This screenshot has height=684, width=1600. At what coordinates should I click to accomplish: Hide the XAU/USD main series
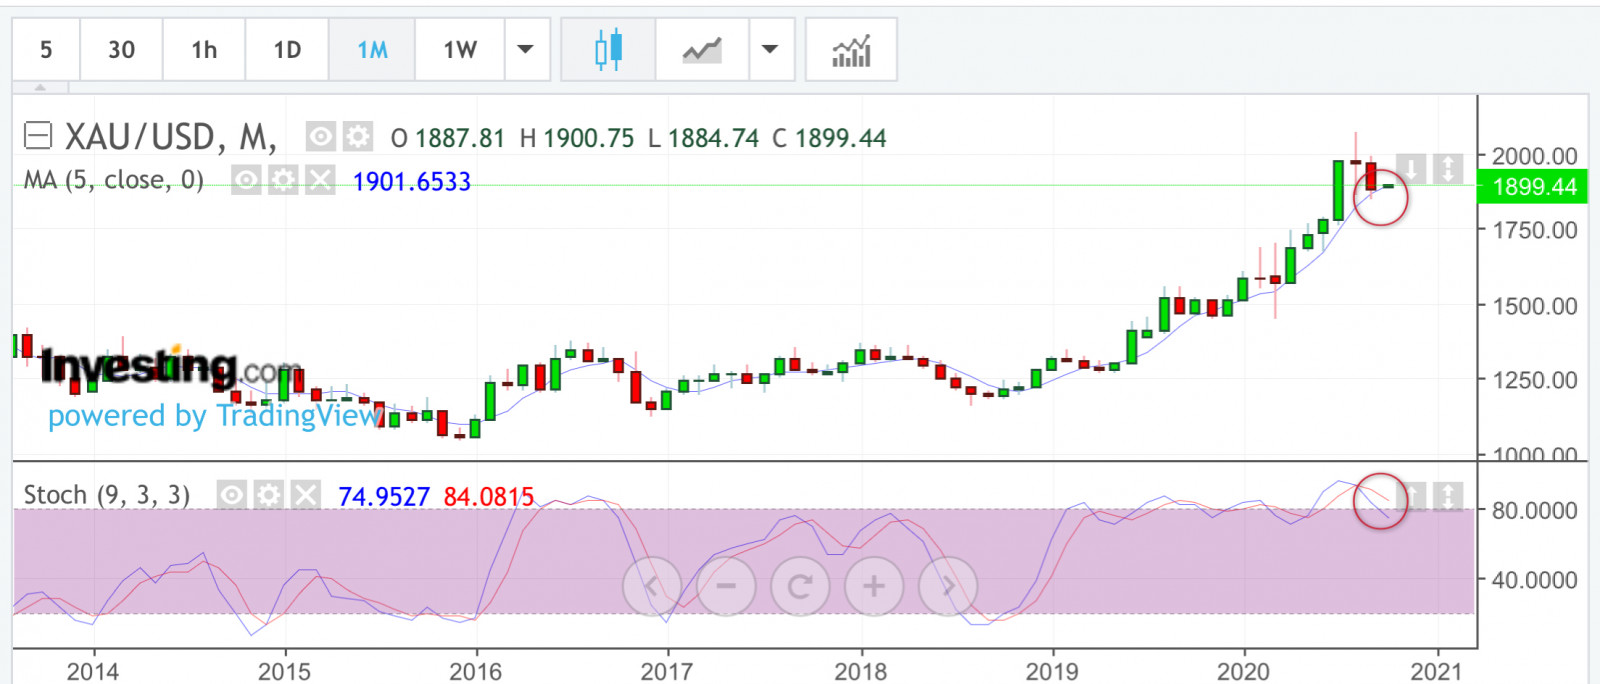pyautogui.click(x=320, y=136)
